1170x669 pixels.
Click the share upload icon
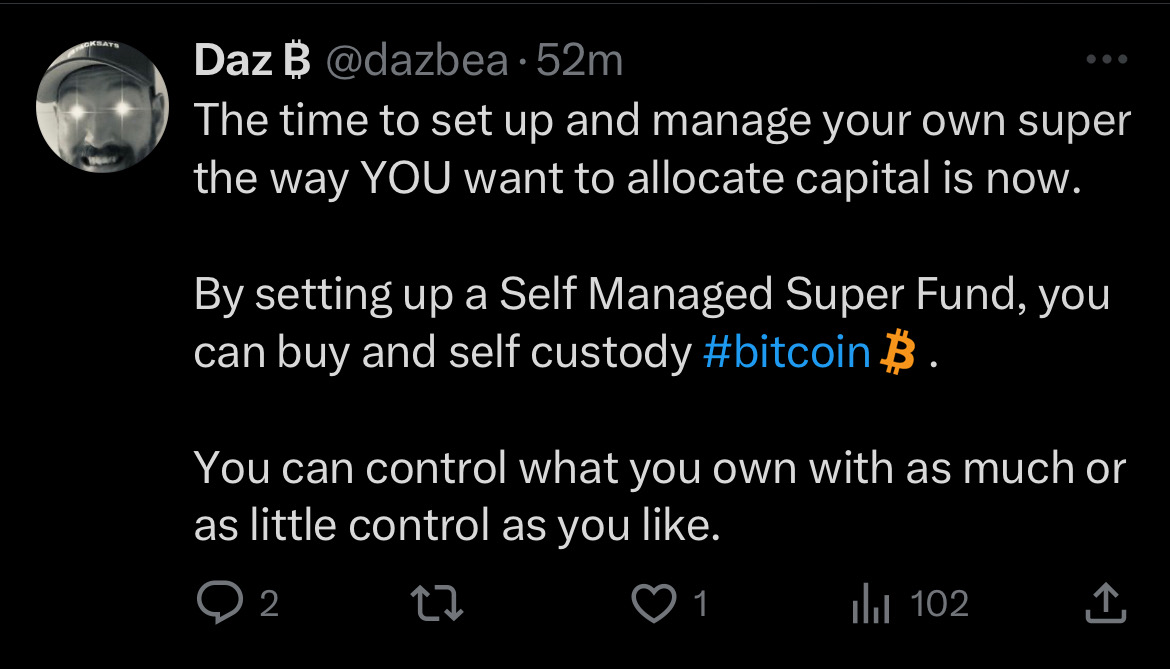[x=1105, y=604]
